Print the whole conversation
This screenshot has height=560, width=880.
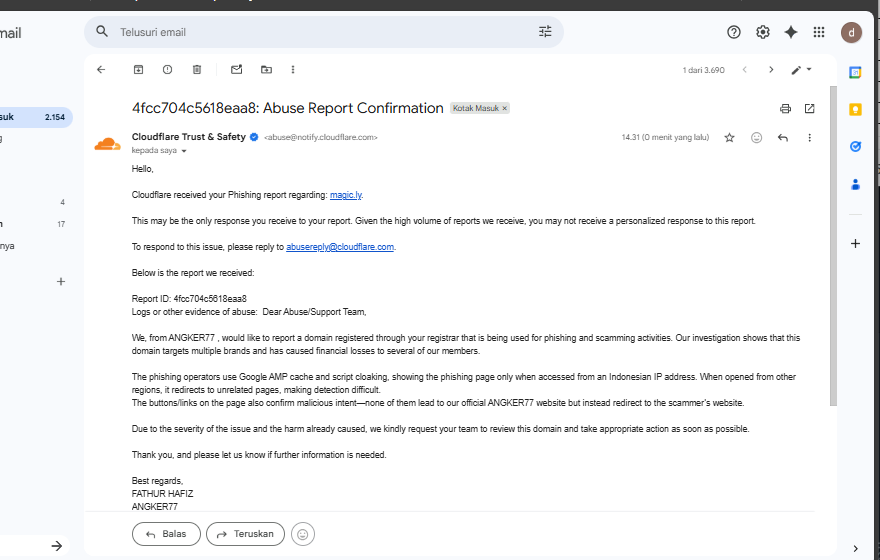pos(785,108)
